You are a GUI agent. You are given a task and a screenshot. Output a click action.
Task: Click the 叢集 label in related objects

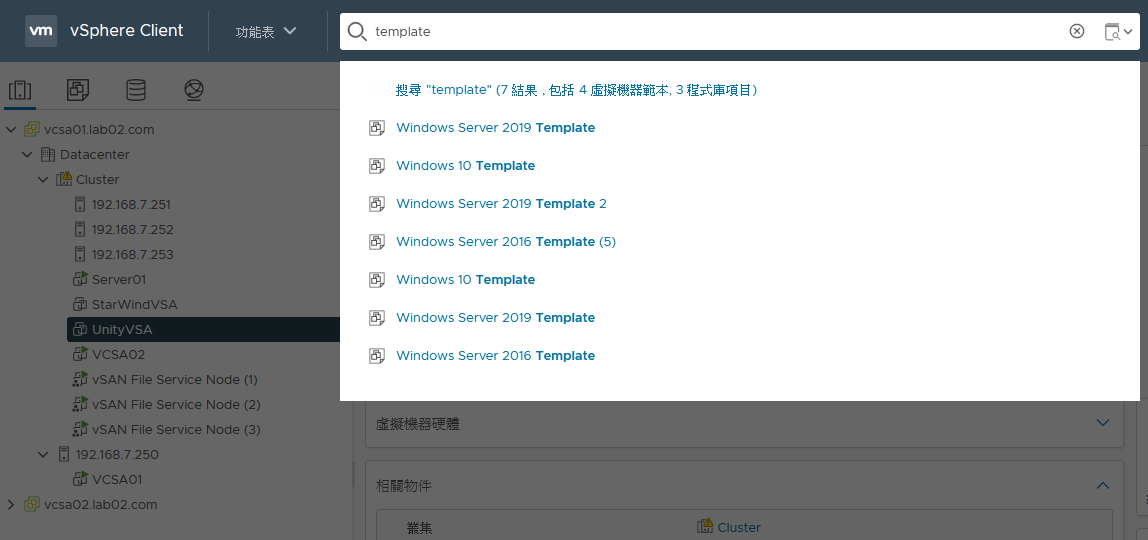pos(419,528)
